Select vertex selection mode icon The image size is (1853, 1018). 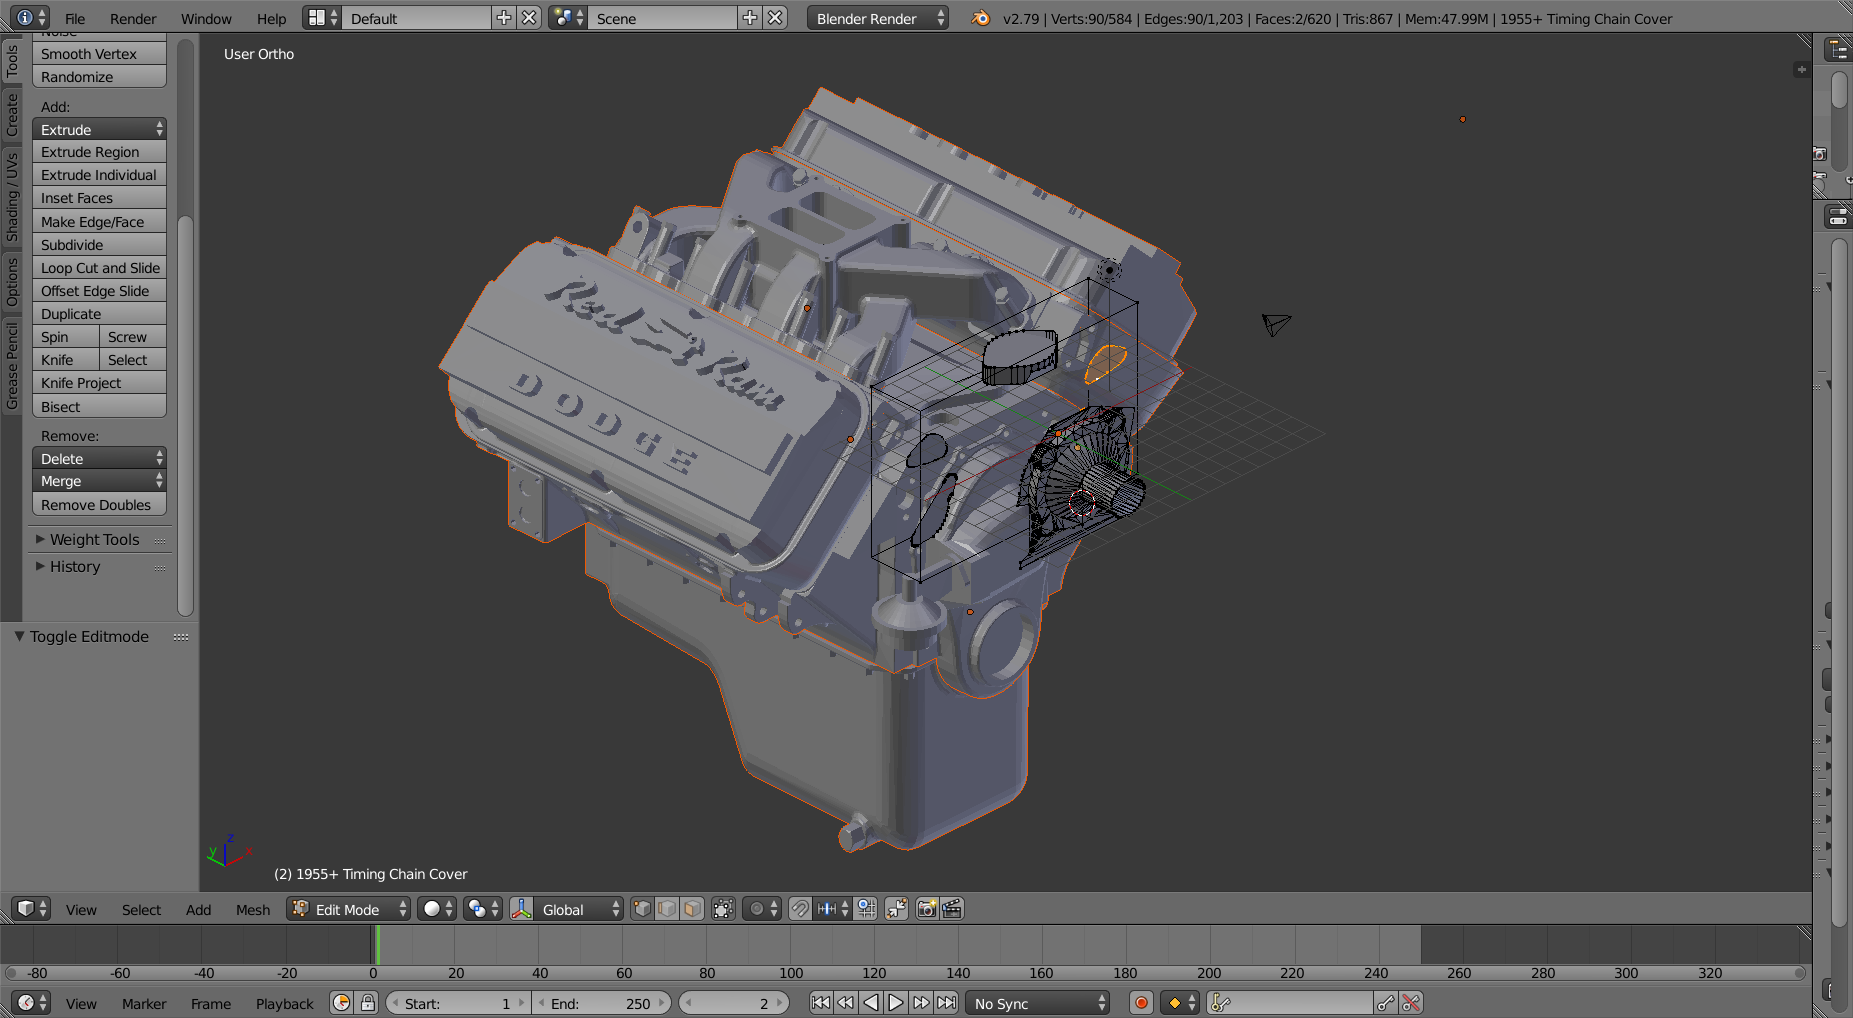pyautogui.click(x=642, y=909)
